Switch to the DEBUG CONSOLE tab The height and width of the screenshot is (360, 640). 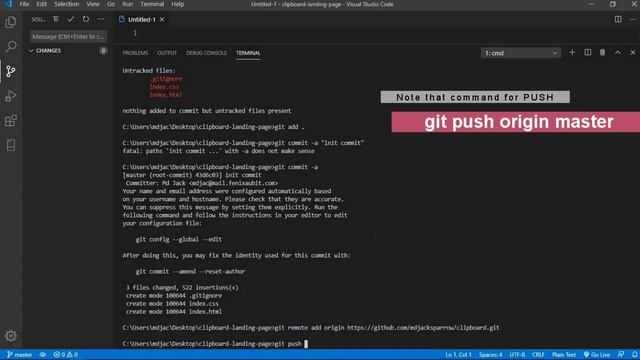point(206,53)
